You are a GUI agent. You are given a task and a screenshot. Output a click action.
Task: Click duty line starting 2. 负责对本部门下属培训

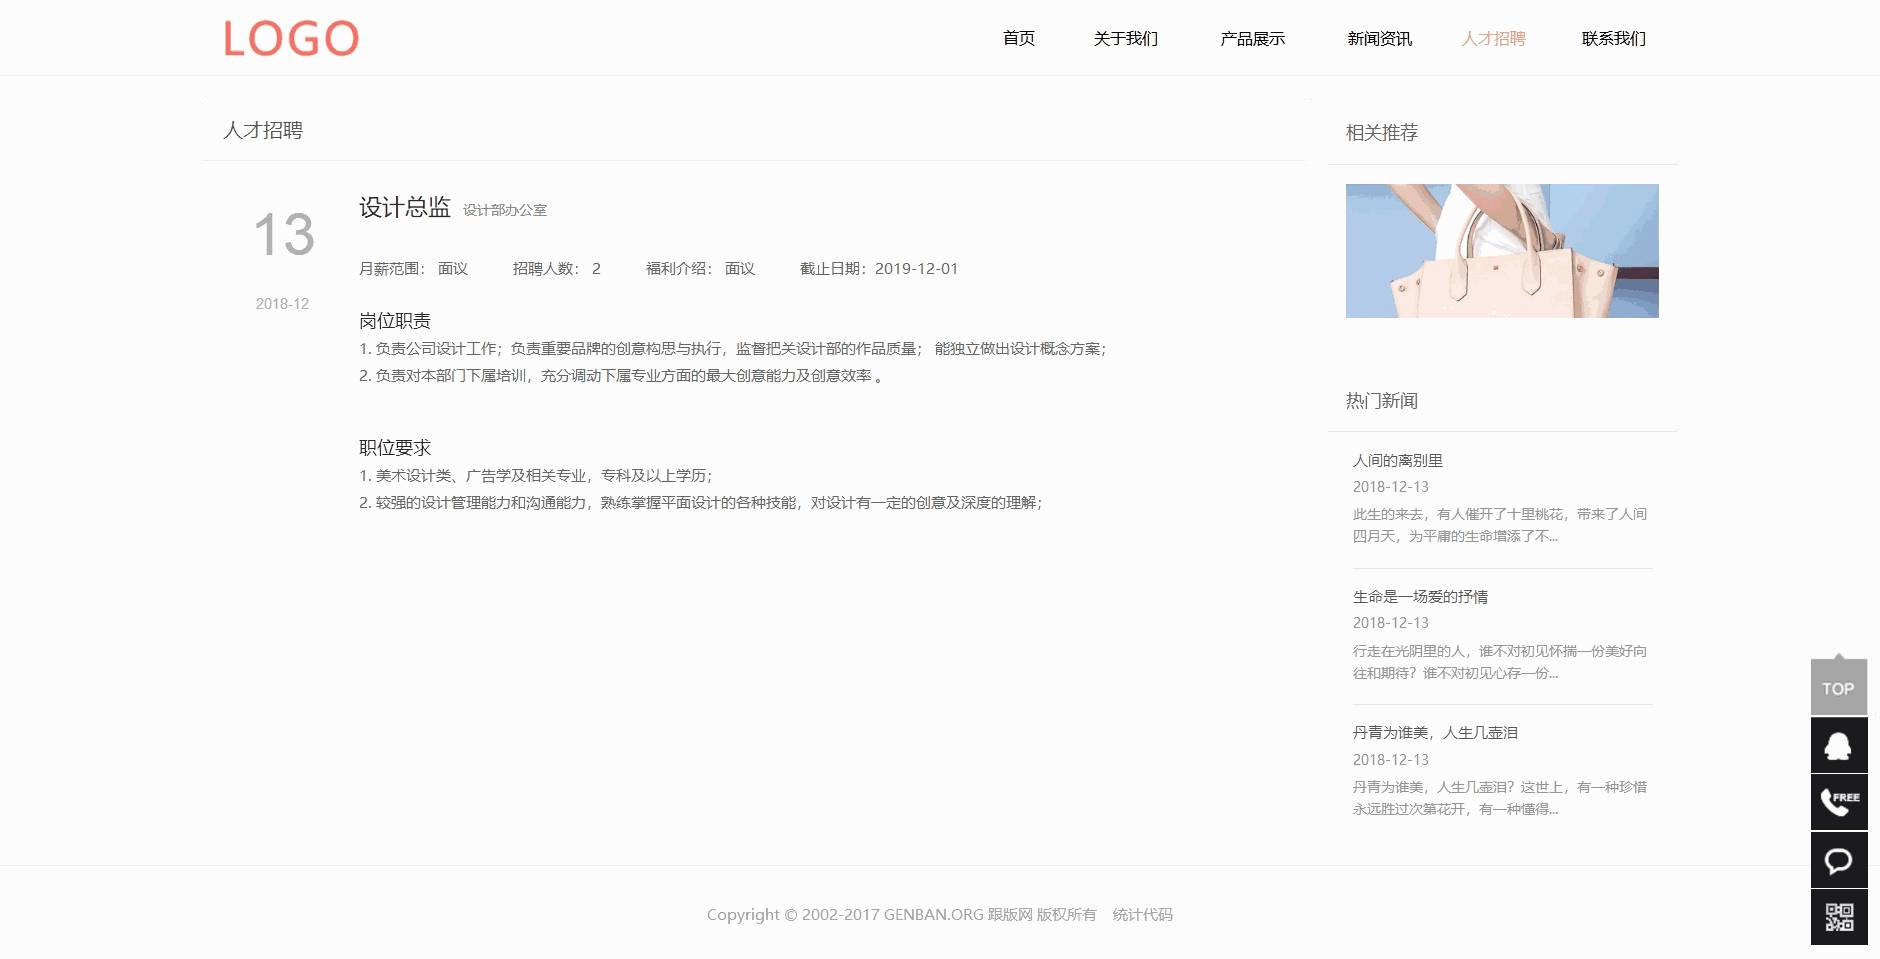click(x=621, y=376)
